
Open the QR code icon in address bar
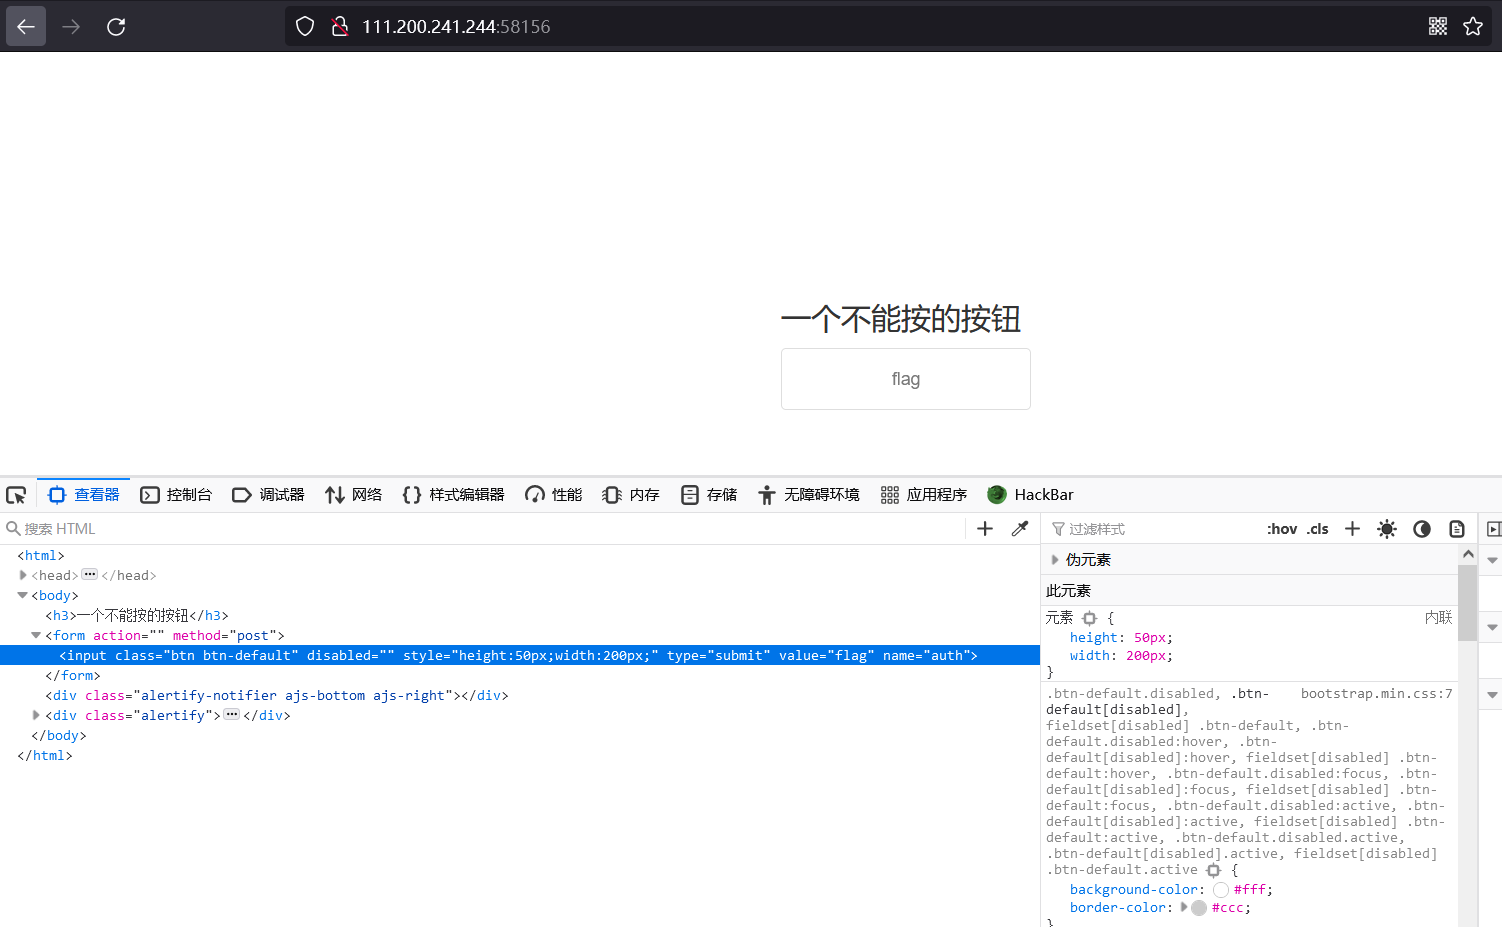point(1438,26)
